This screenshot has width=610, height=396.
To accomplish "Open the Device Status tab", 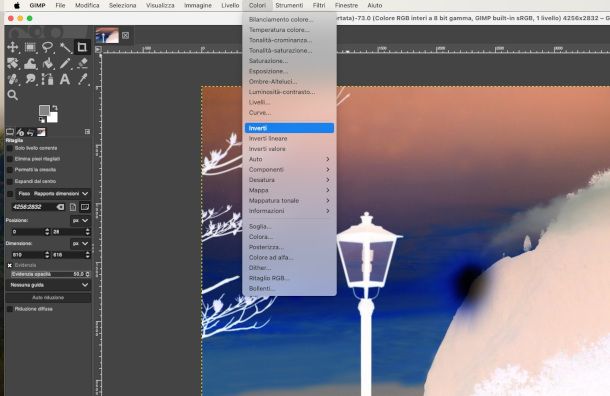I will pyautogui.click(x=20, y=132).
